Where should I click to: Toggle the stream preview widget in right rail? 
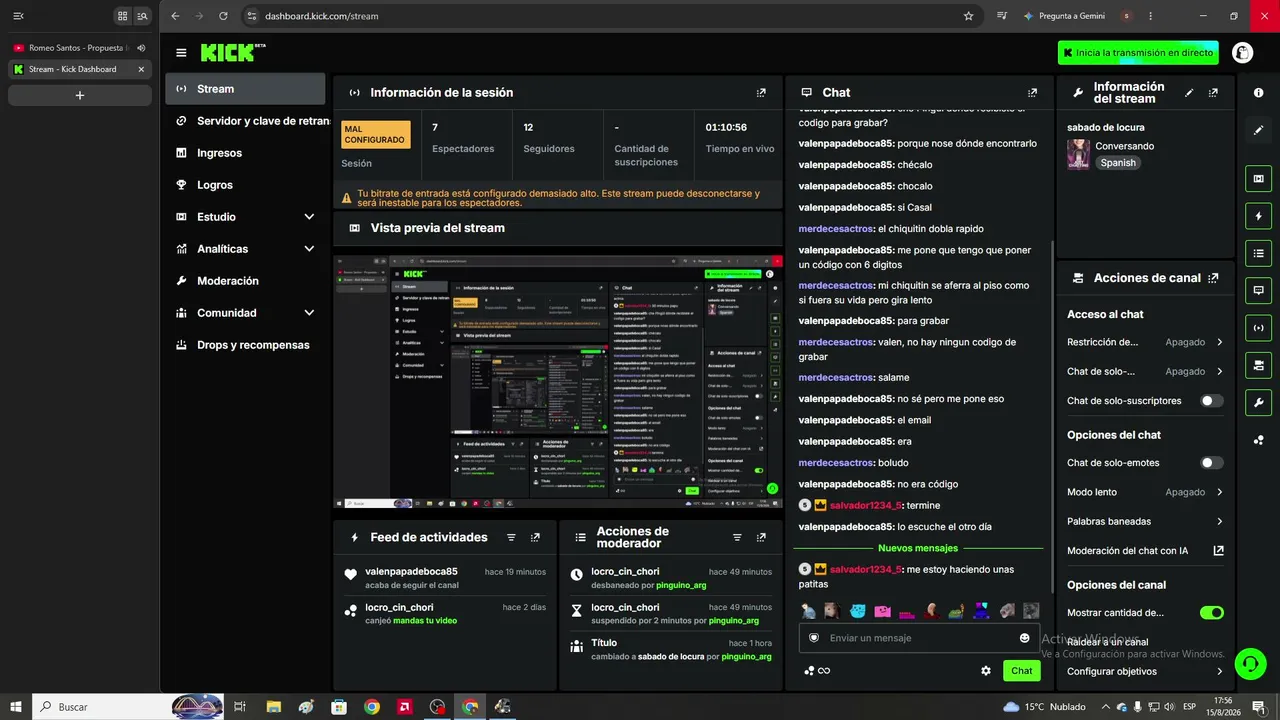click(1258, 179)
